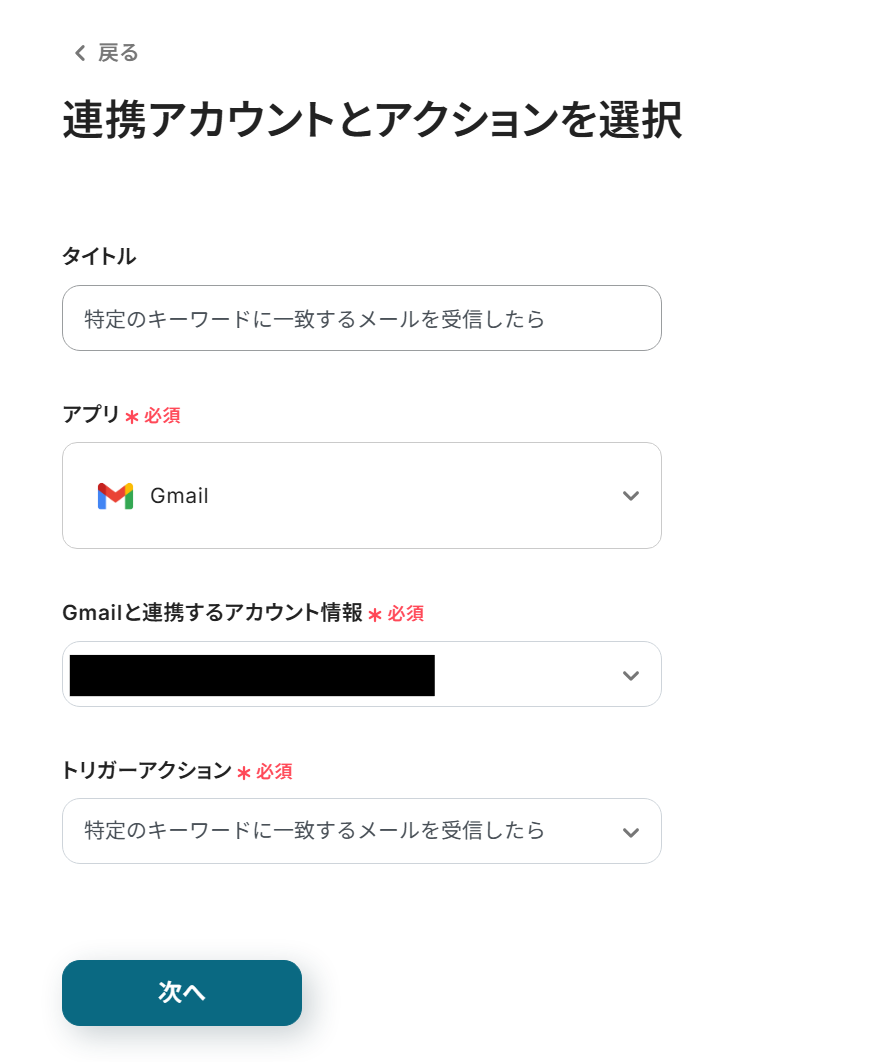This screenshot has width=885, height=1062.
Task: Open the Gmail account dropdown chevron
Action: tap(630, 675)
